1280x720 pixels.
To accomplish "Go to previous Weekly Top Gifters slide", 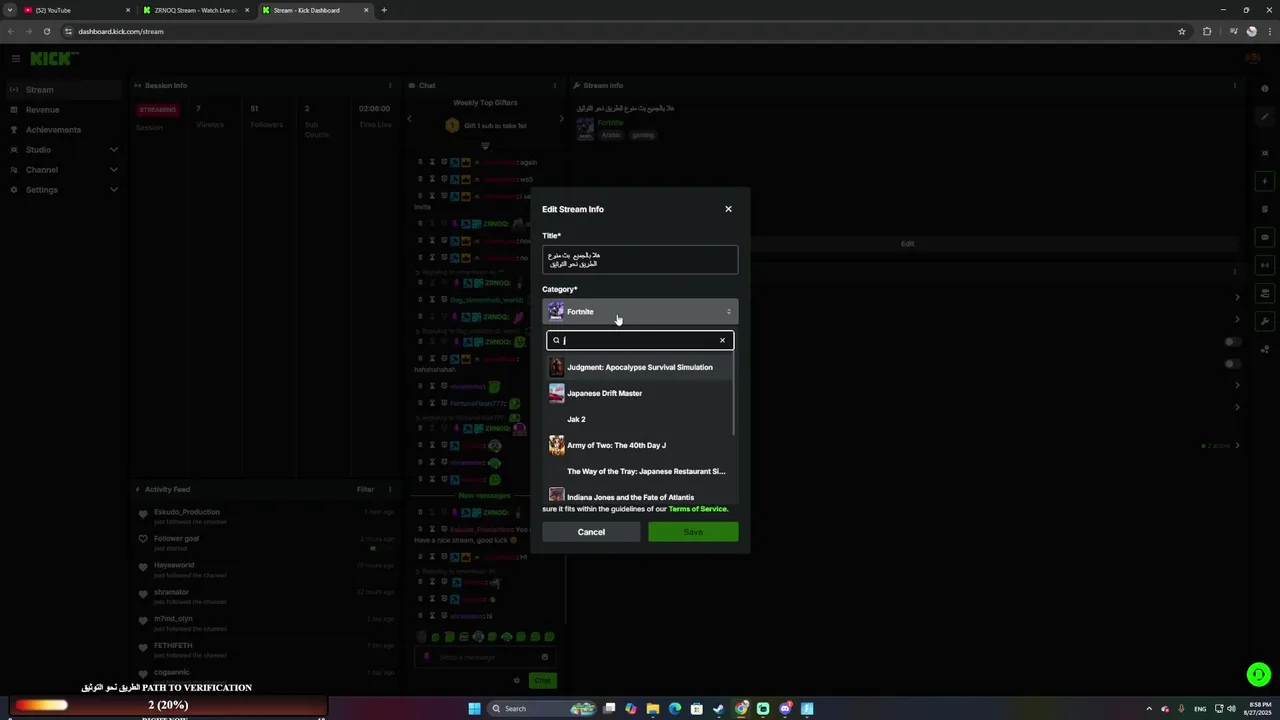I will click(409, 119).
